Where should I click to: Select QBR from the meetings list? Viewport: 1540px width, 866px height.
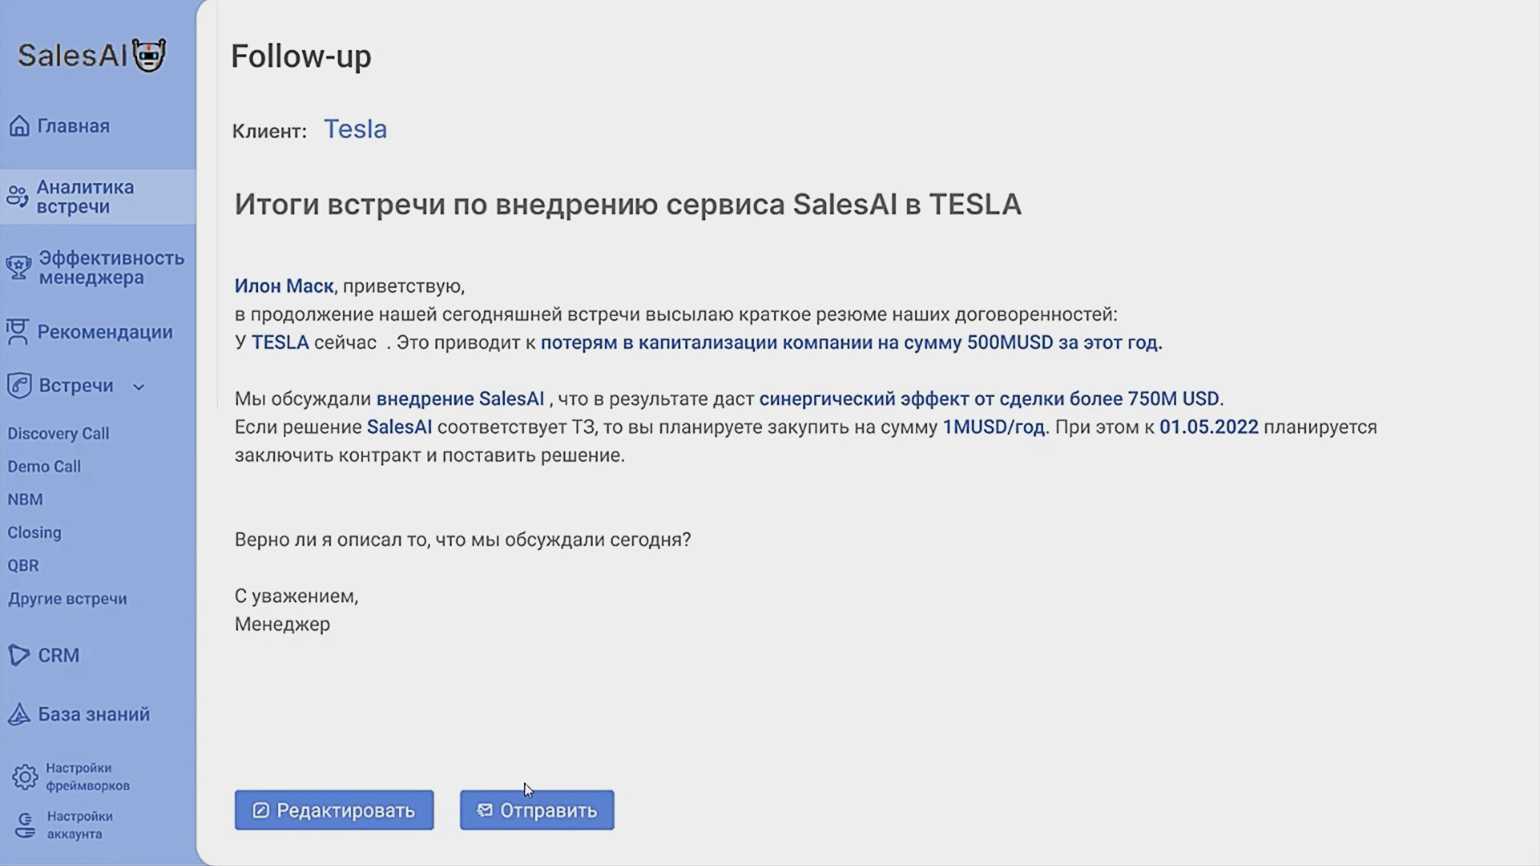pyautogui.click(x=23, y=566)
